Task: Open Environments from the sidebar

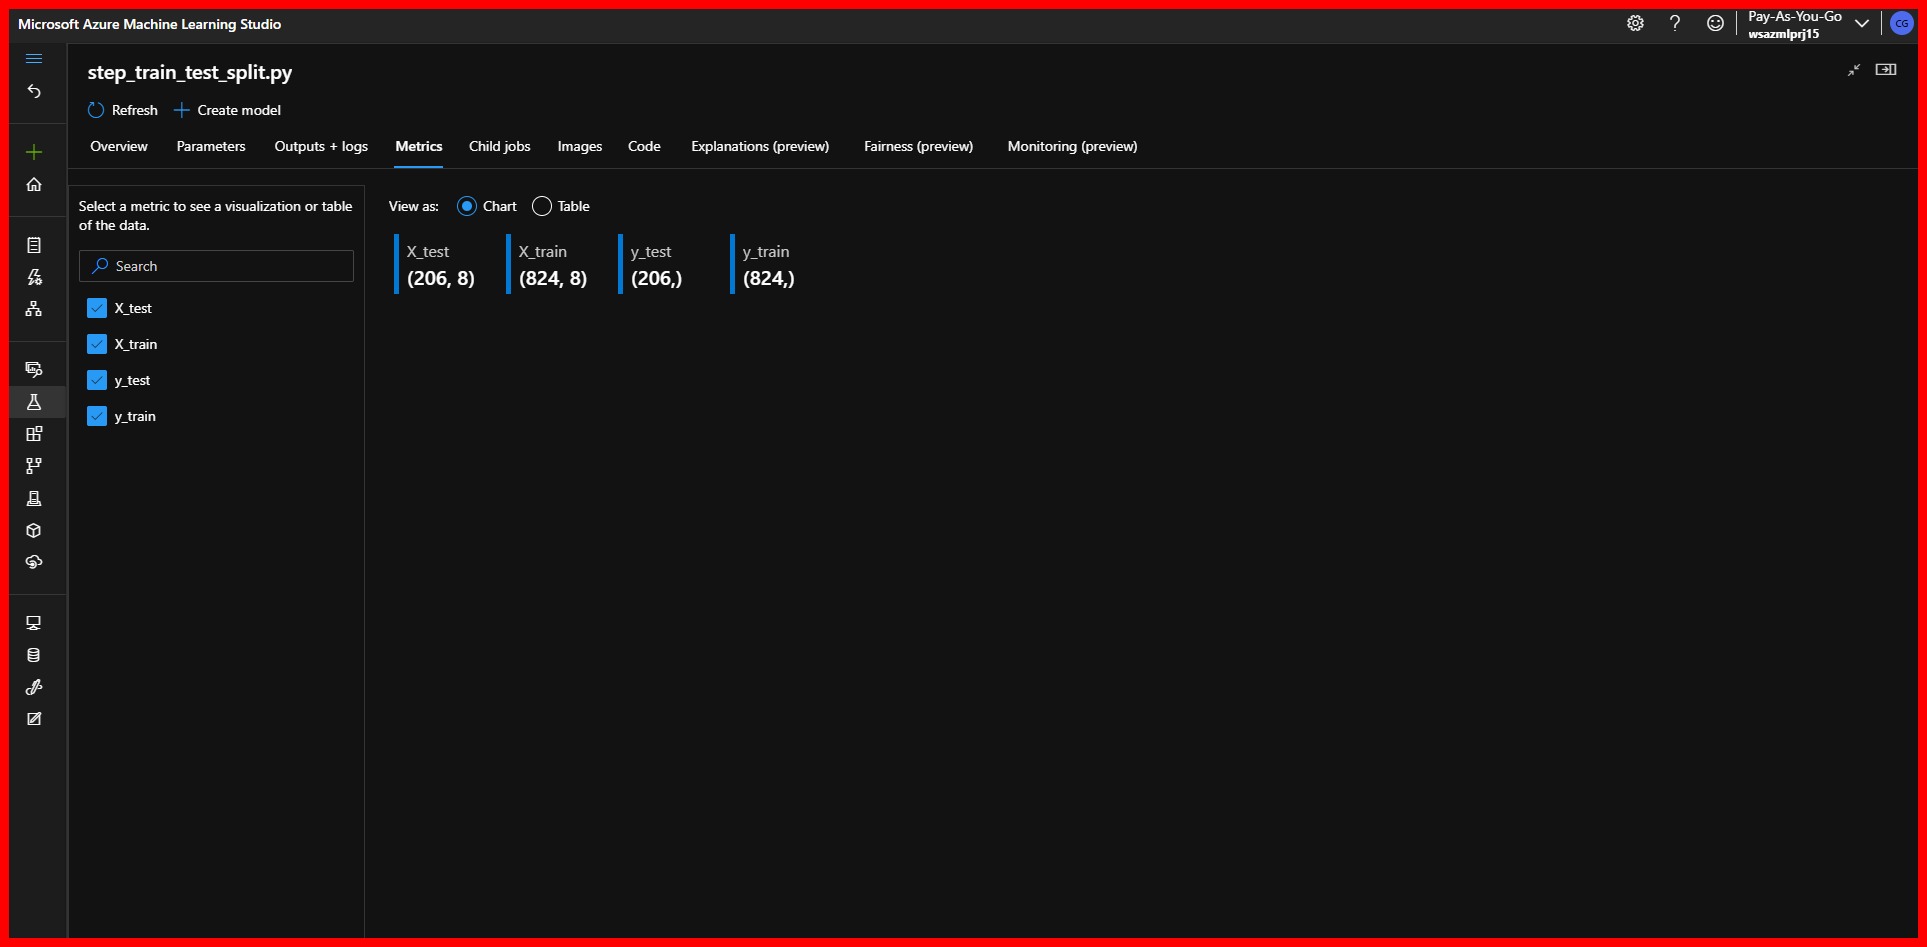Action: pyautogui.click(x=34, y=498)
